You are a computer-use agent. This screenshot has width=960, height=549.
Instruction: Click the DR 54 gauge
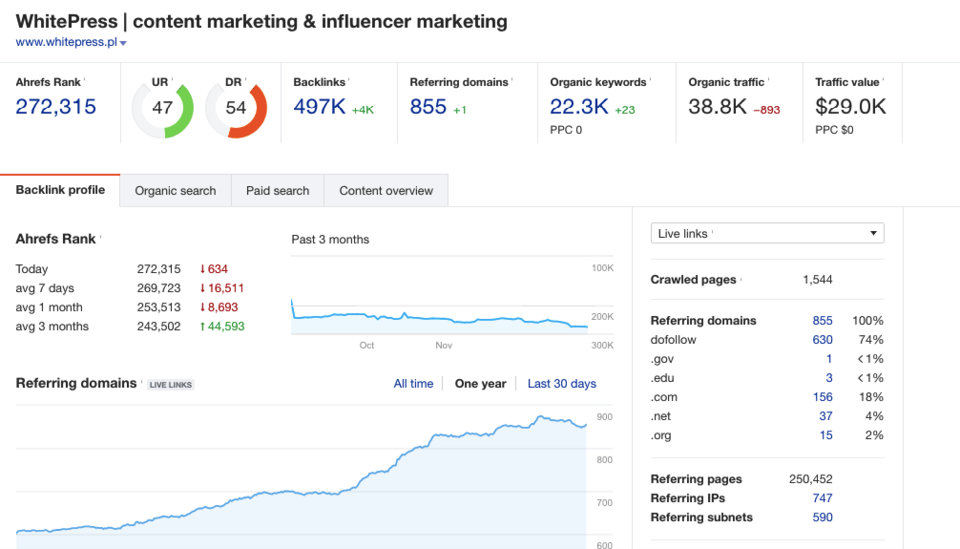236,108
